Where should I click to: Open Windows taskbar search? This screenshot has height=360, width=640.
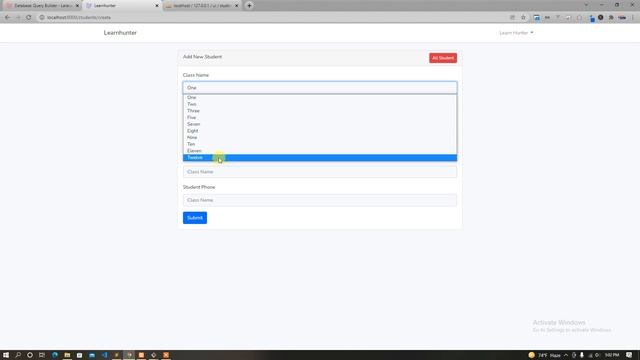(x=18, y=355)
